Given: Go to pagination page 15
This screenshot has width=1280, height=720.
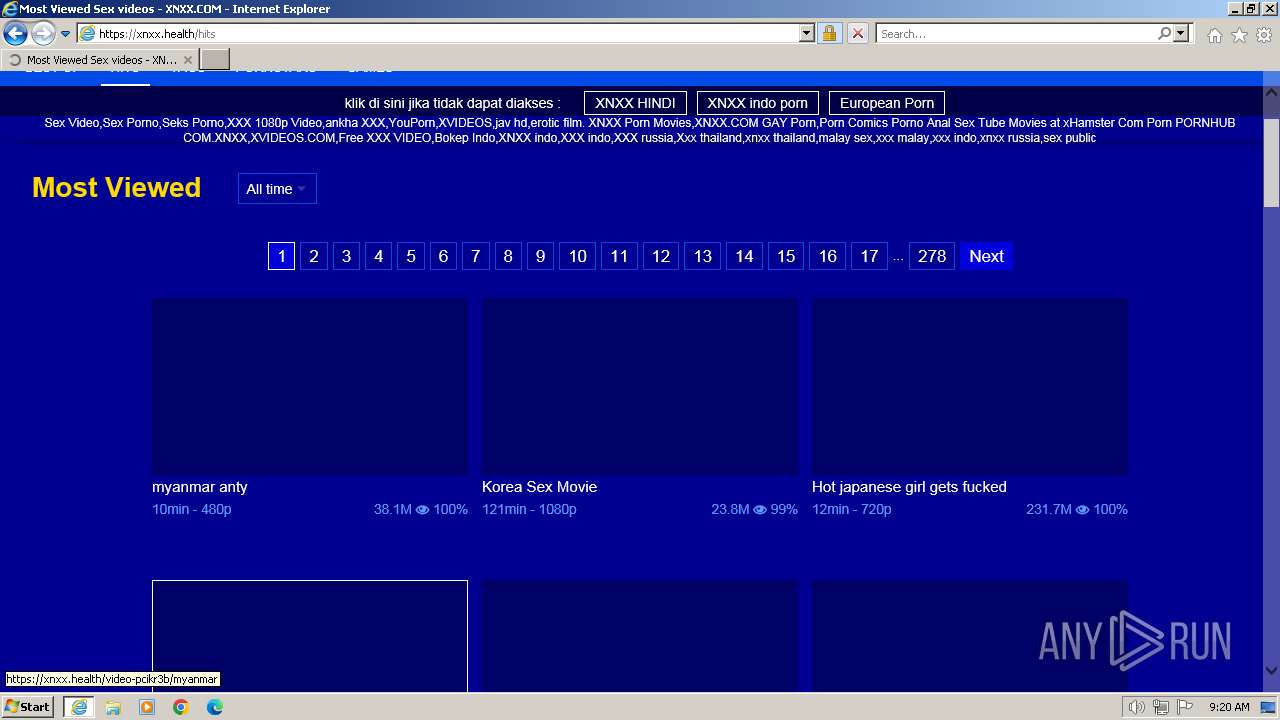Looking at the screenshot, I should [786, 256].
